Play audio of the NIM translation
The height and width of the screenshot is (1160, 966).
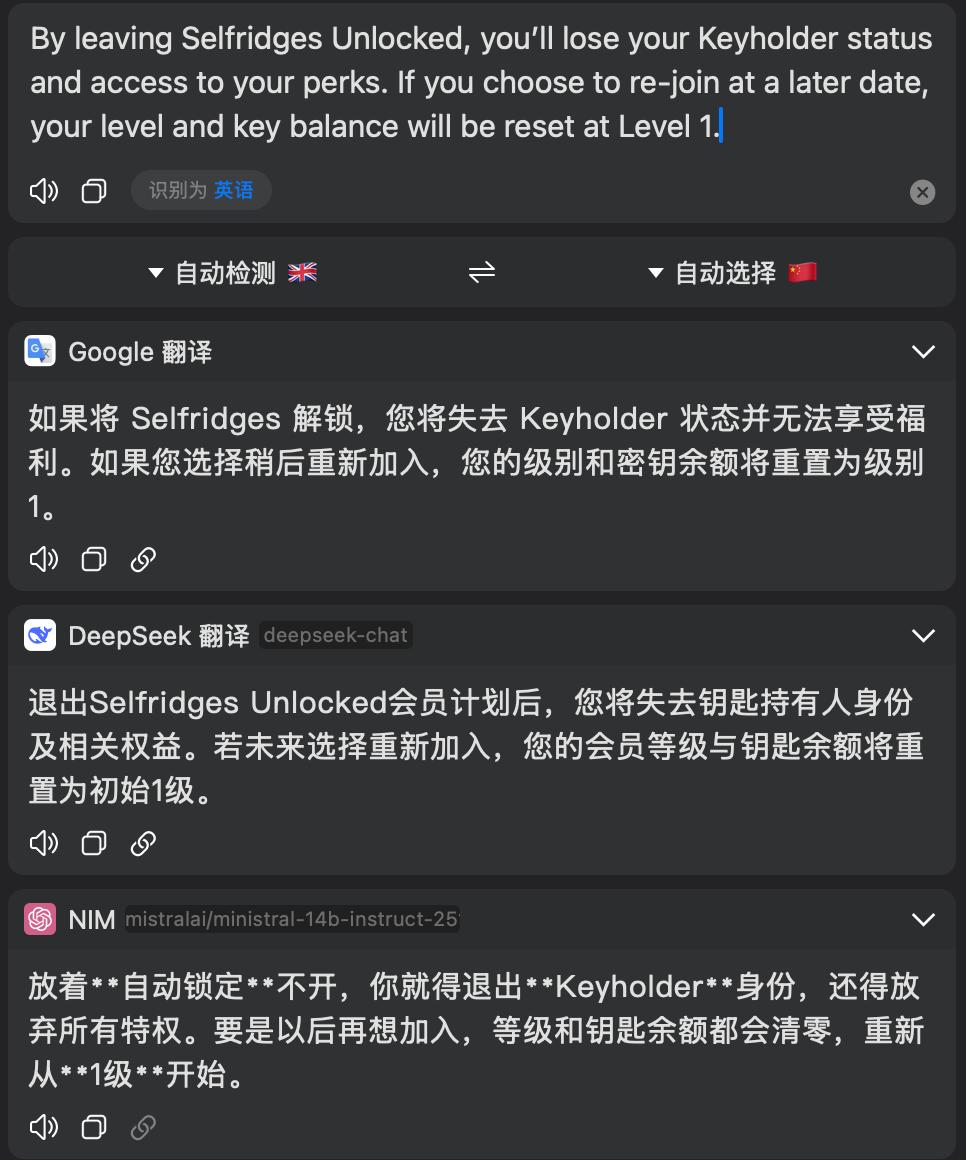point(44,1127)
